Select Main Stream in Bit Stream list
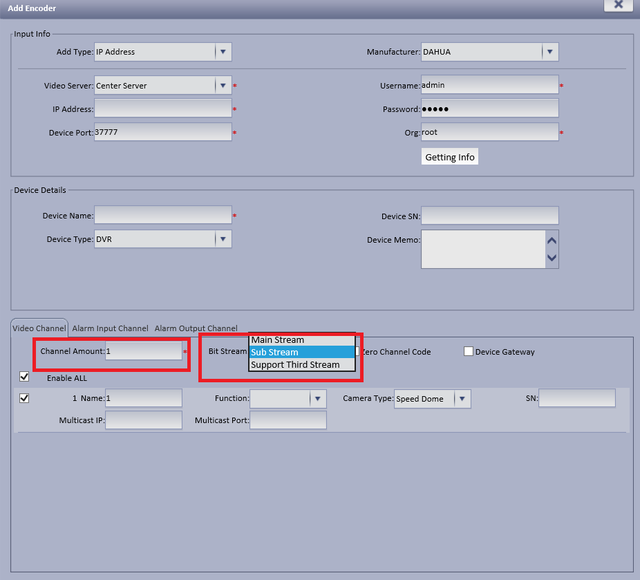The height and width of the screenshot is (580, 640). coord(302,340)
